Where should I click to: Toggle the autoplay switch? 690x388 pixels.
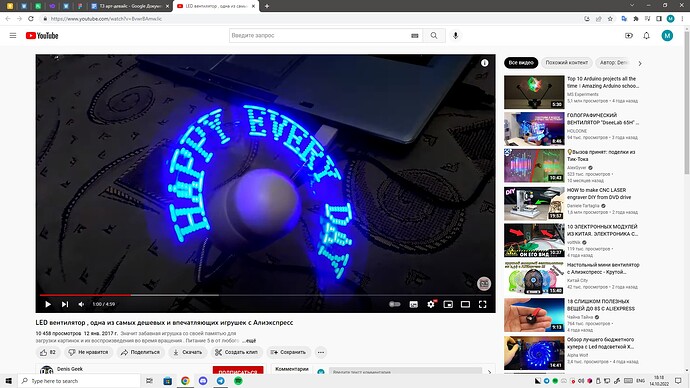(395, 304)
